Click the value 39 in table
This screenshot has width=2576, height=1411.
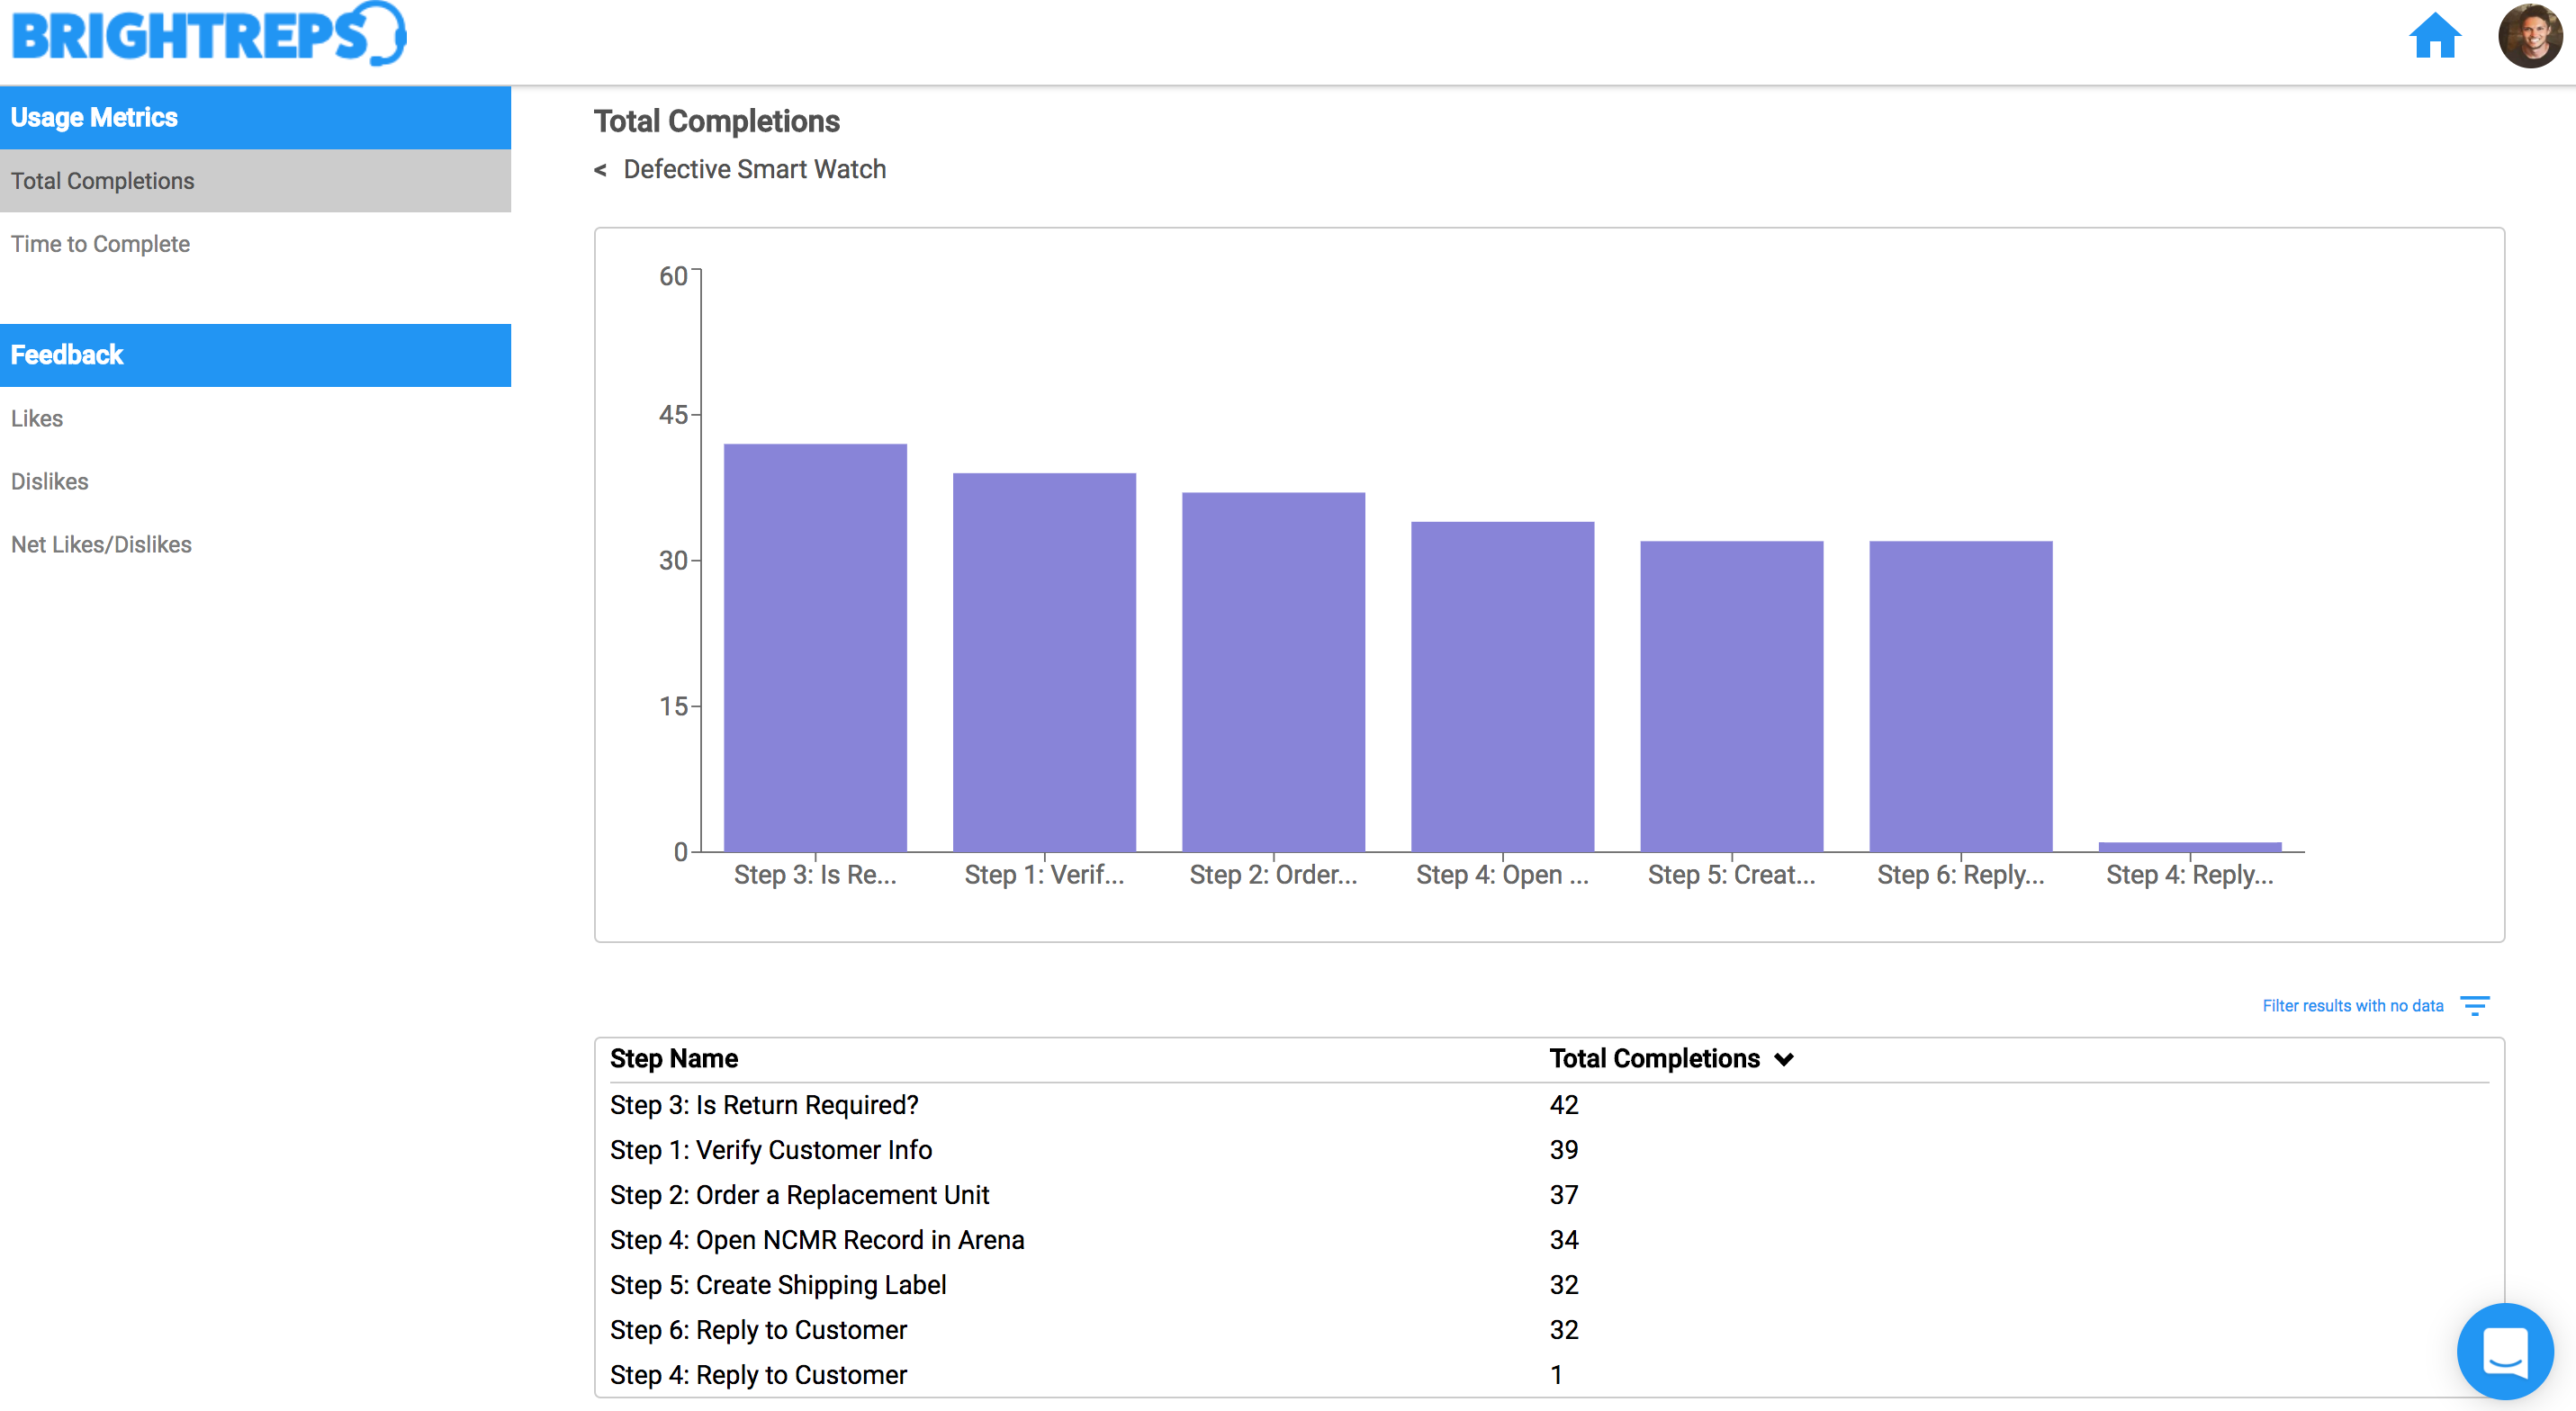pos(1564,1150)
